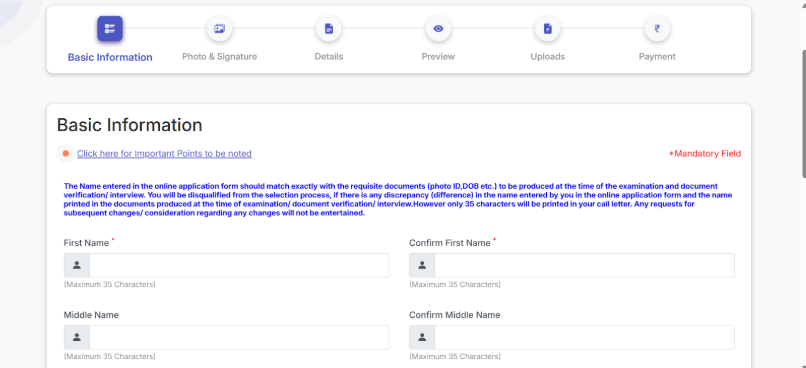
Task: Go to the Preview step label
Action: [x=438, y=57]
